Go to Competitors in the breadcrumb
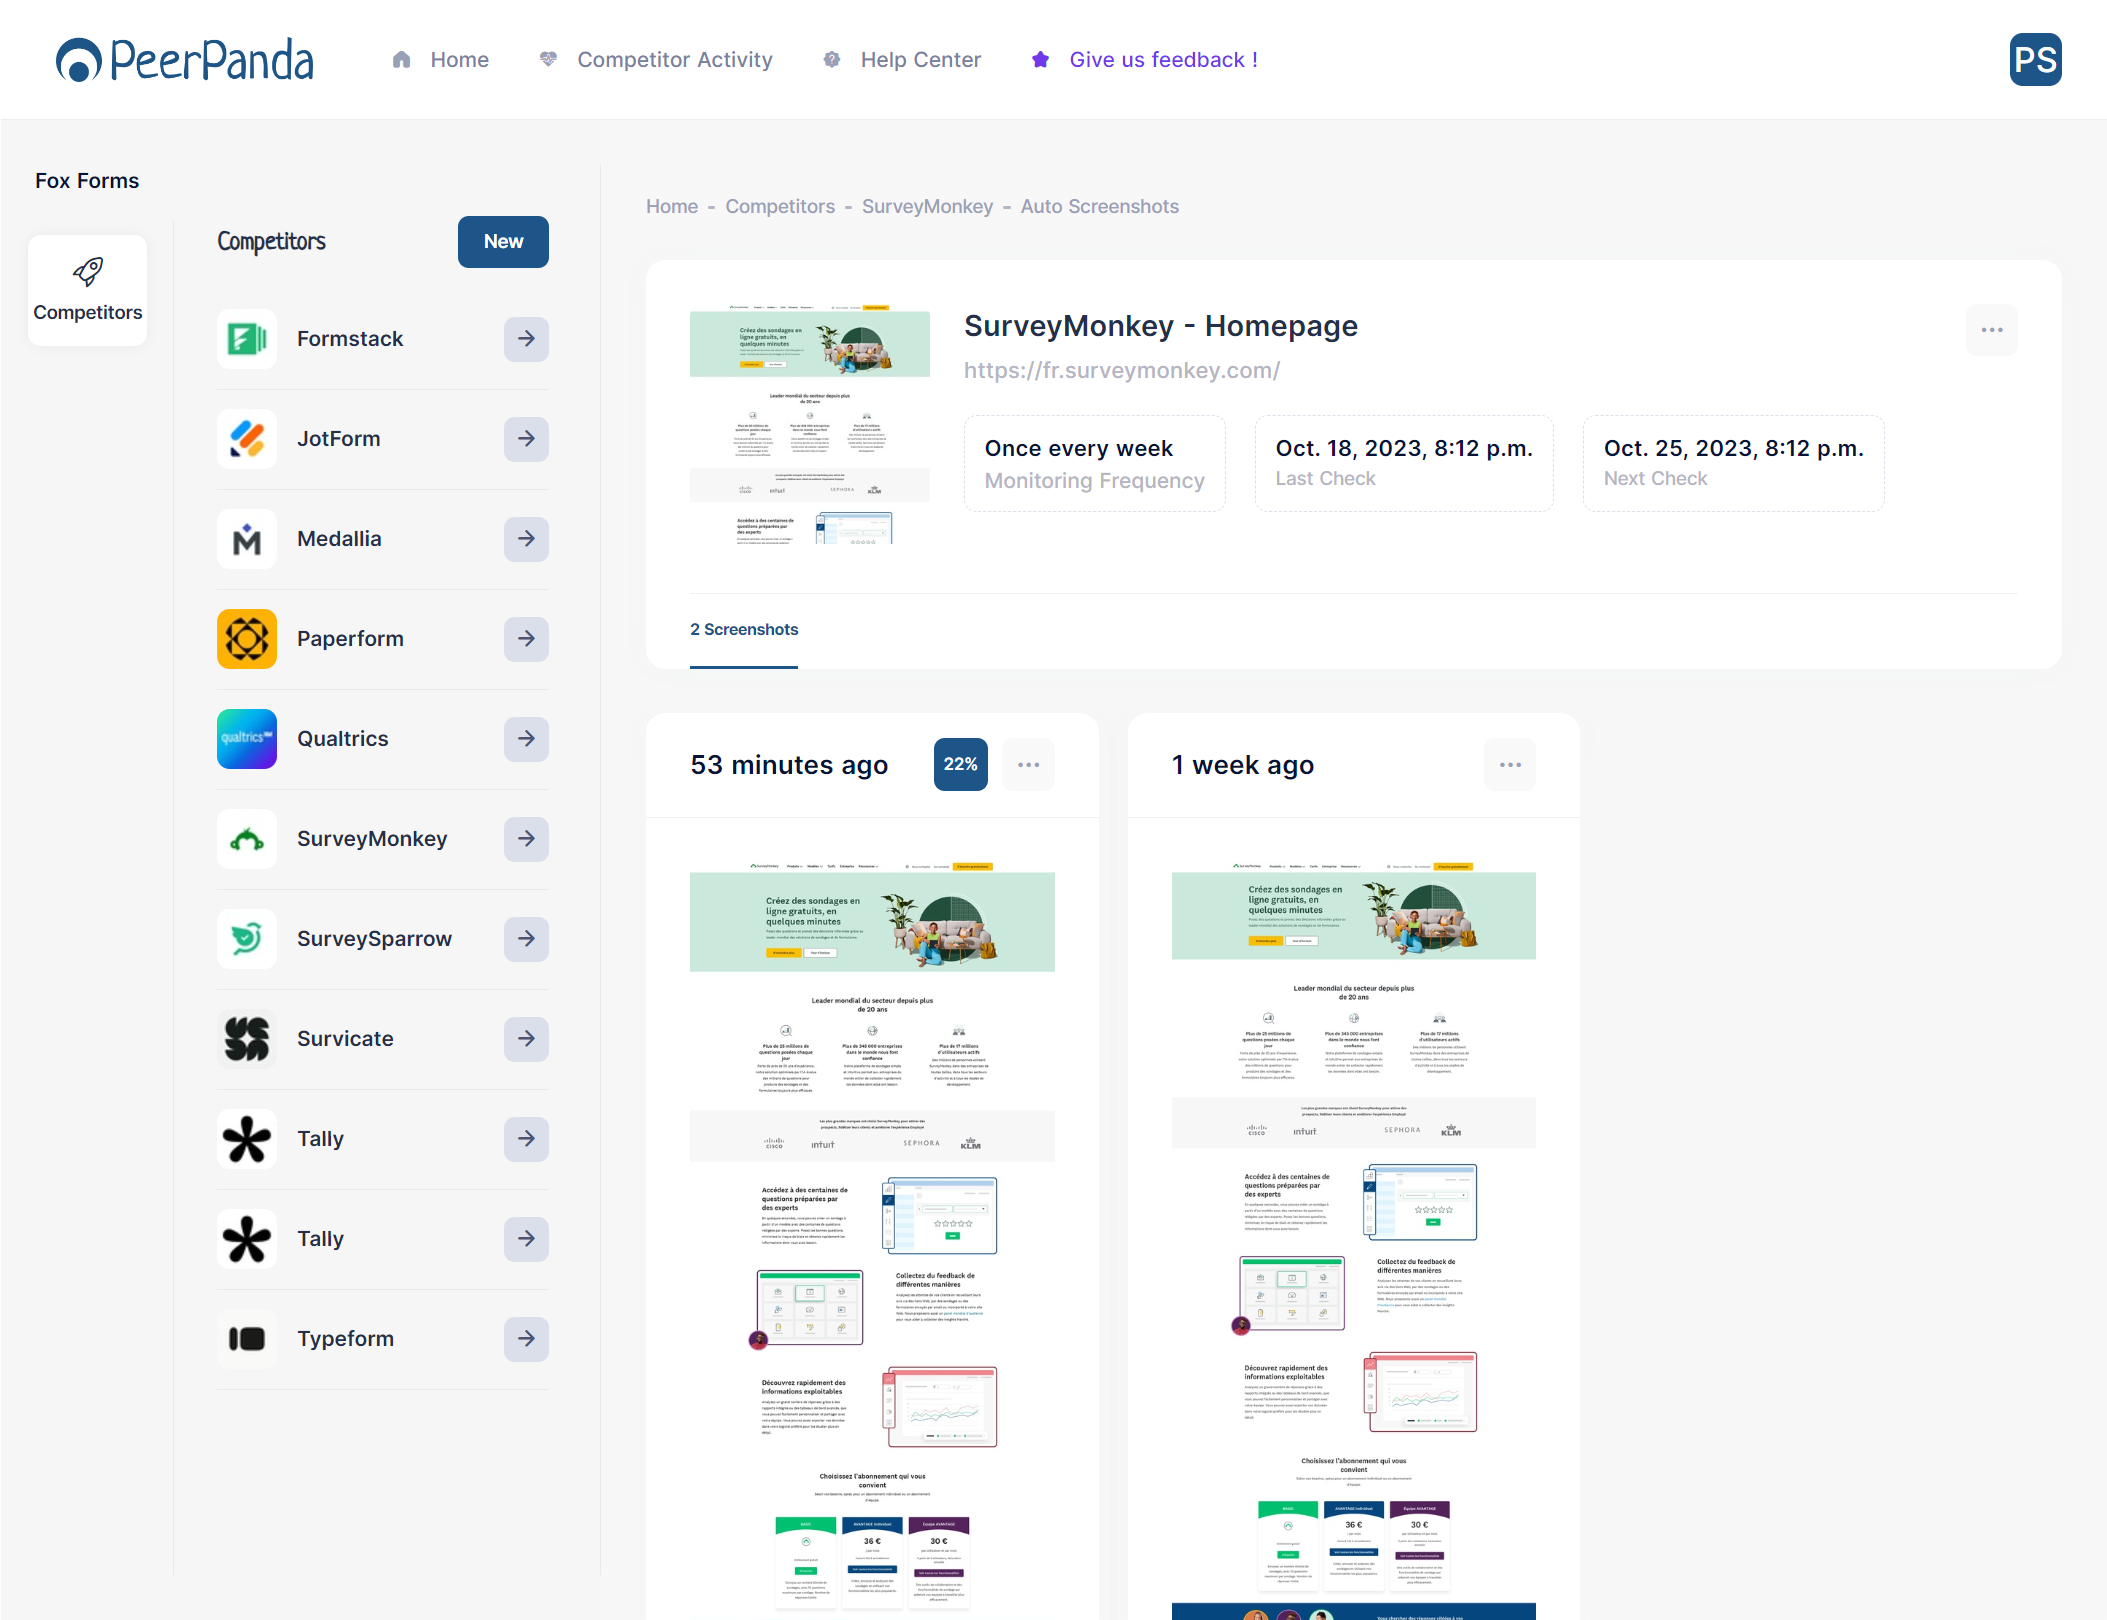 779,207
